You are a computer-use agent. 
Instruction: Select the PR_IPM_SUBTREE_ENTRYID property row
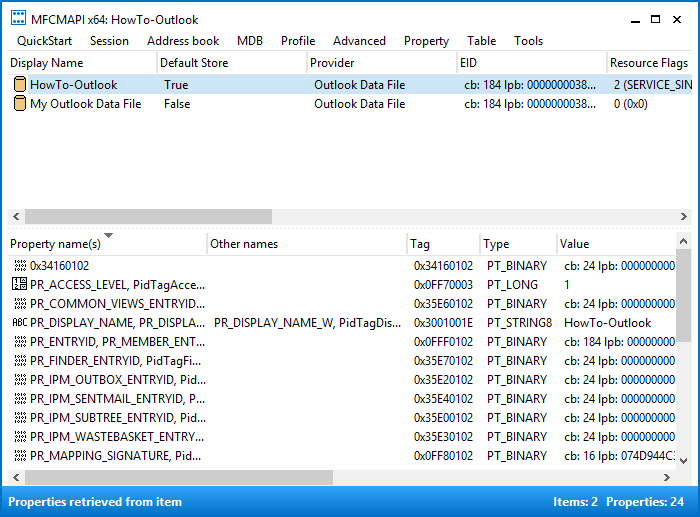(x=342, y=417)
